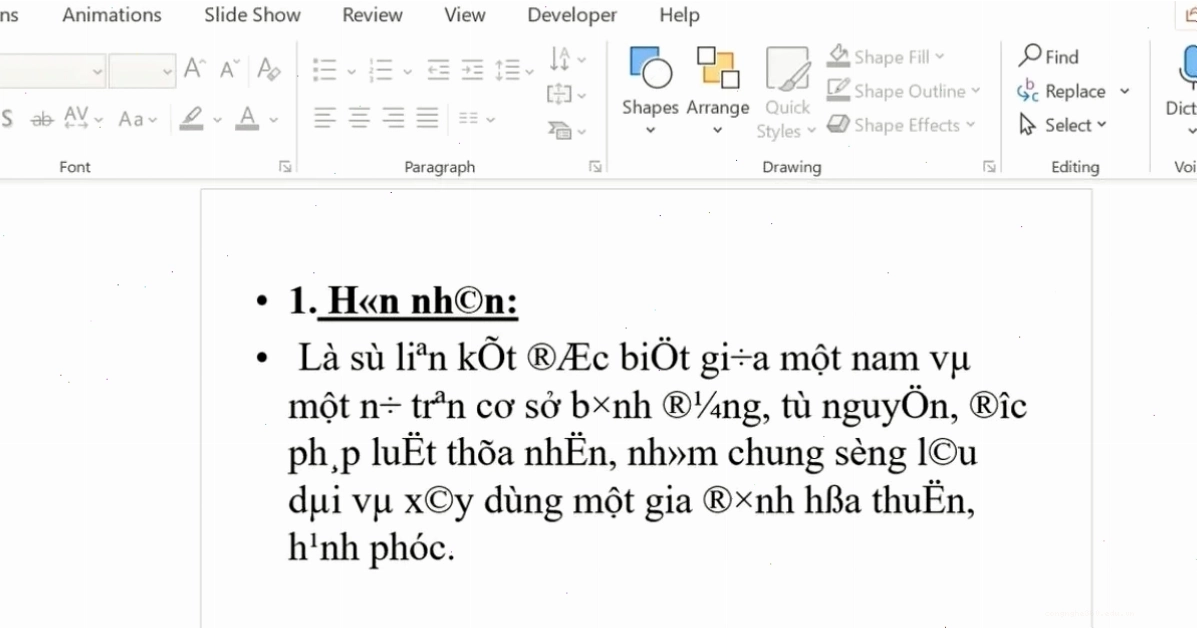Switch to the View tab

click(x=464, y=15)
